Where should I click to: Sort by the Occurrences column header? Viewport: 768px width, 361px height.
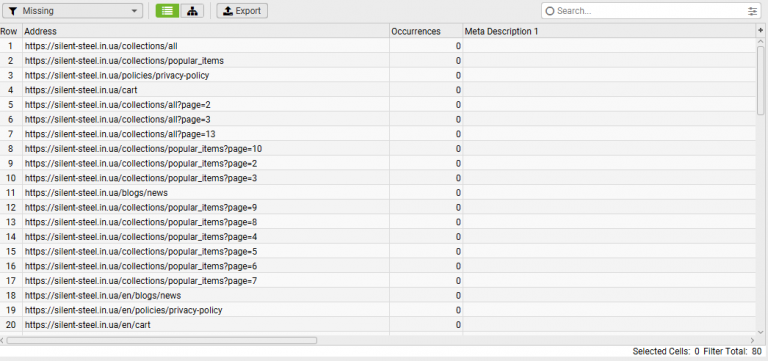coord(426,31)
